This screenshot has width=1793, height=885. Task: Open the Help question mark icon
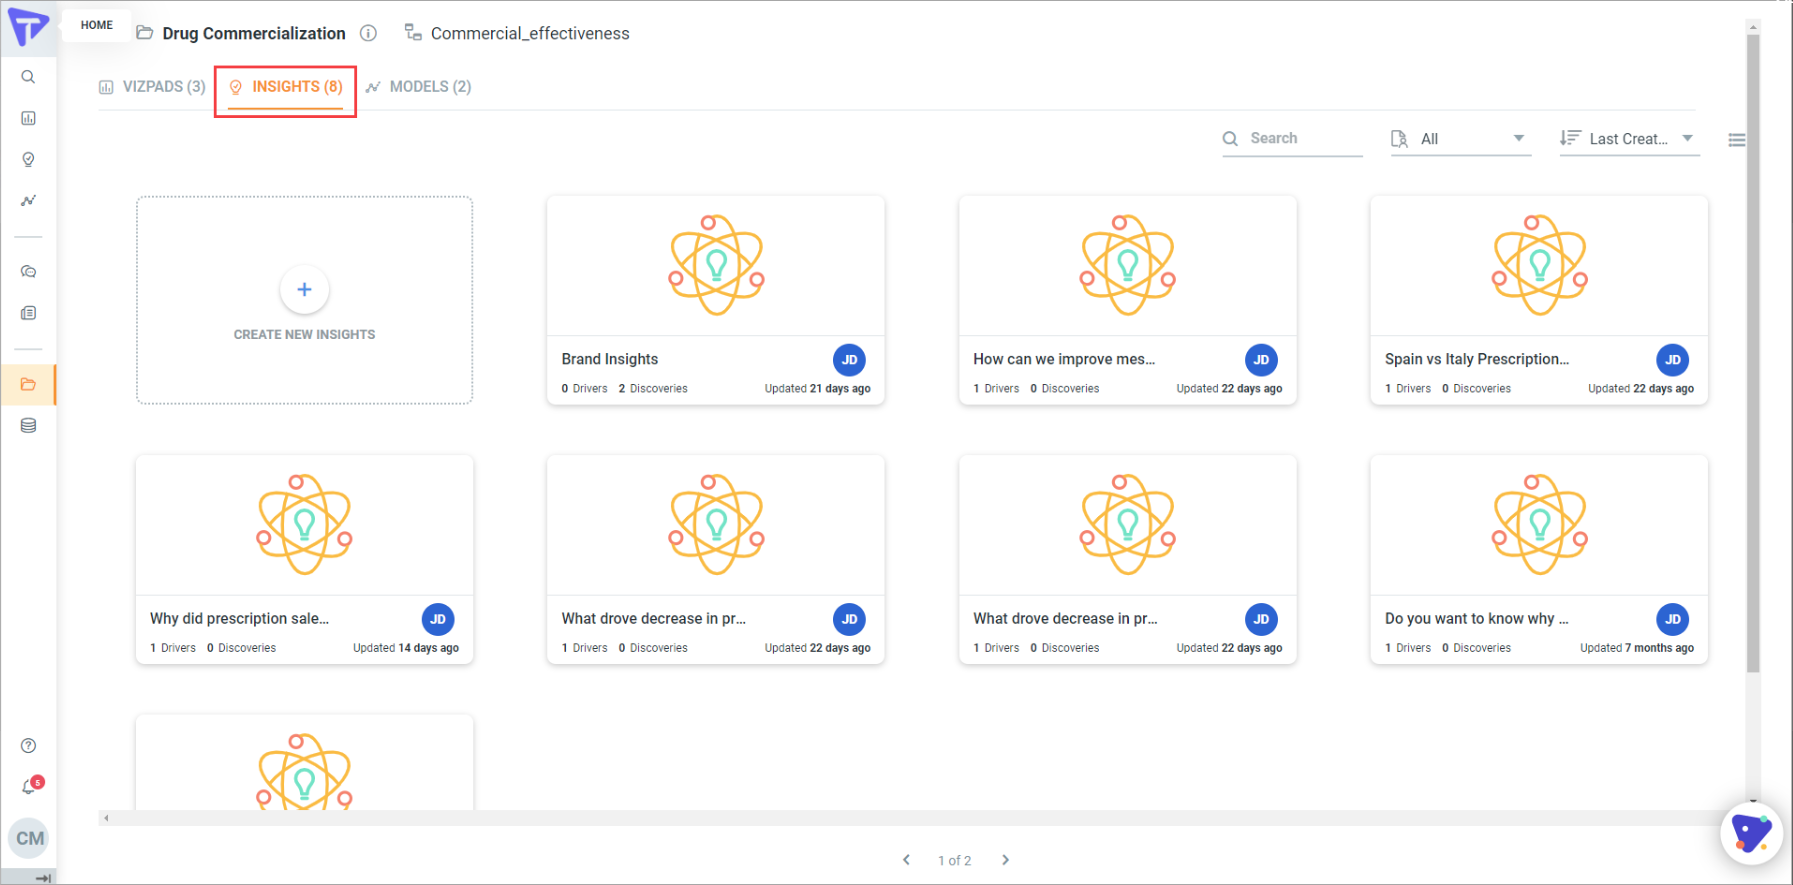point(28,745)
